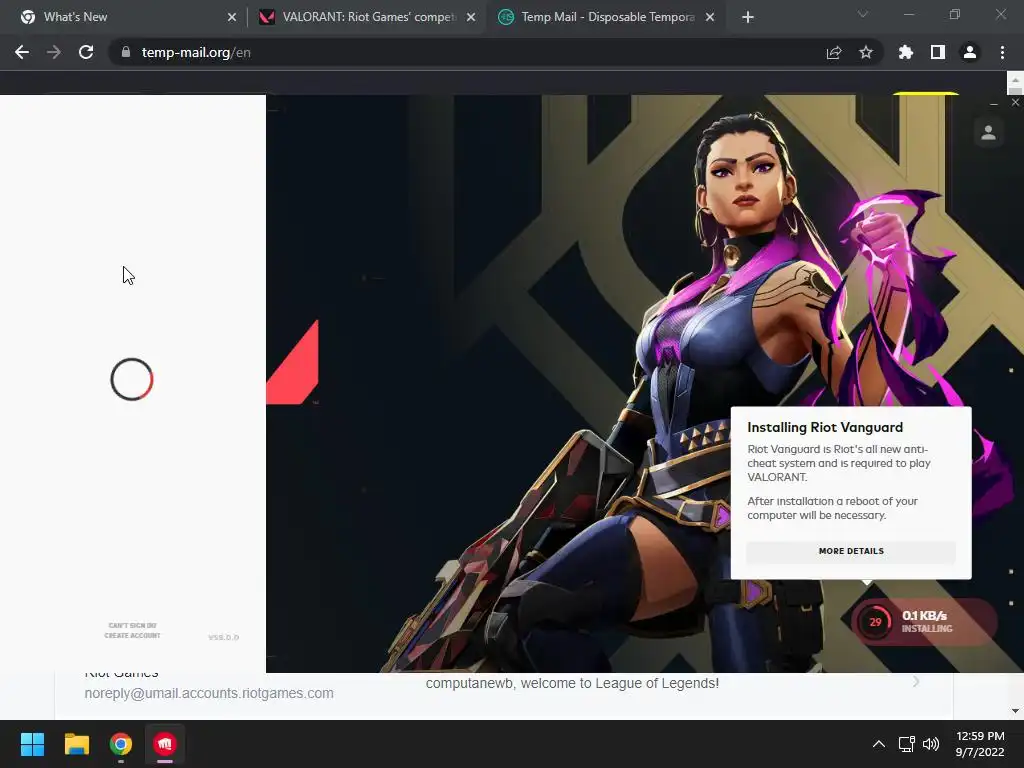Screen dimensions: 1024x768
Task: Open the 'welcome to League of Legends' message
Action: pyautogui.click(x=572, y=683)
